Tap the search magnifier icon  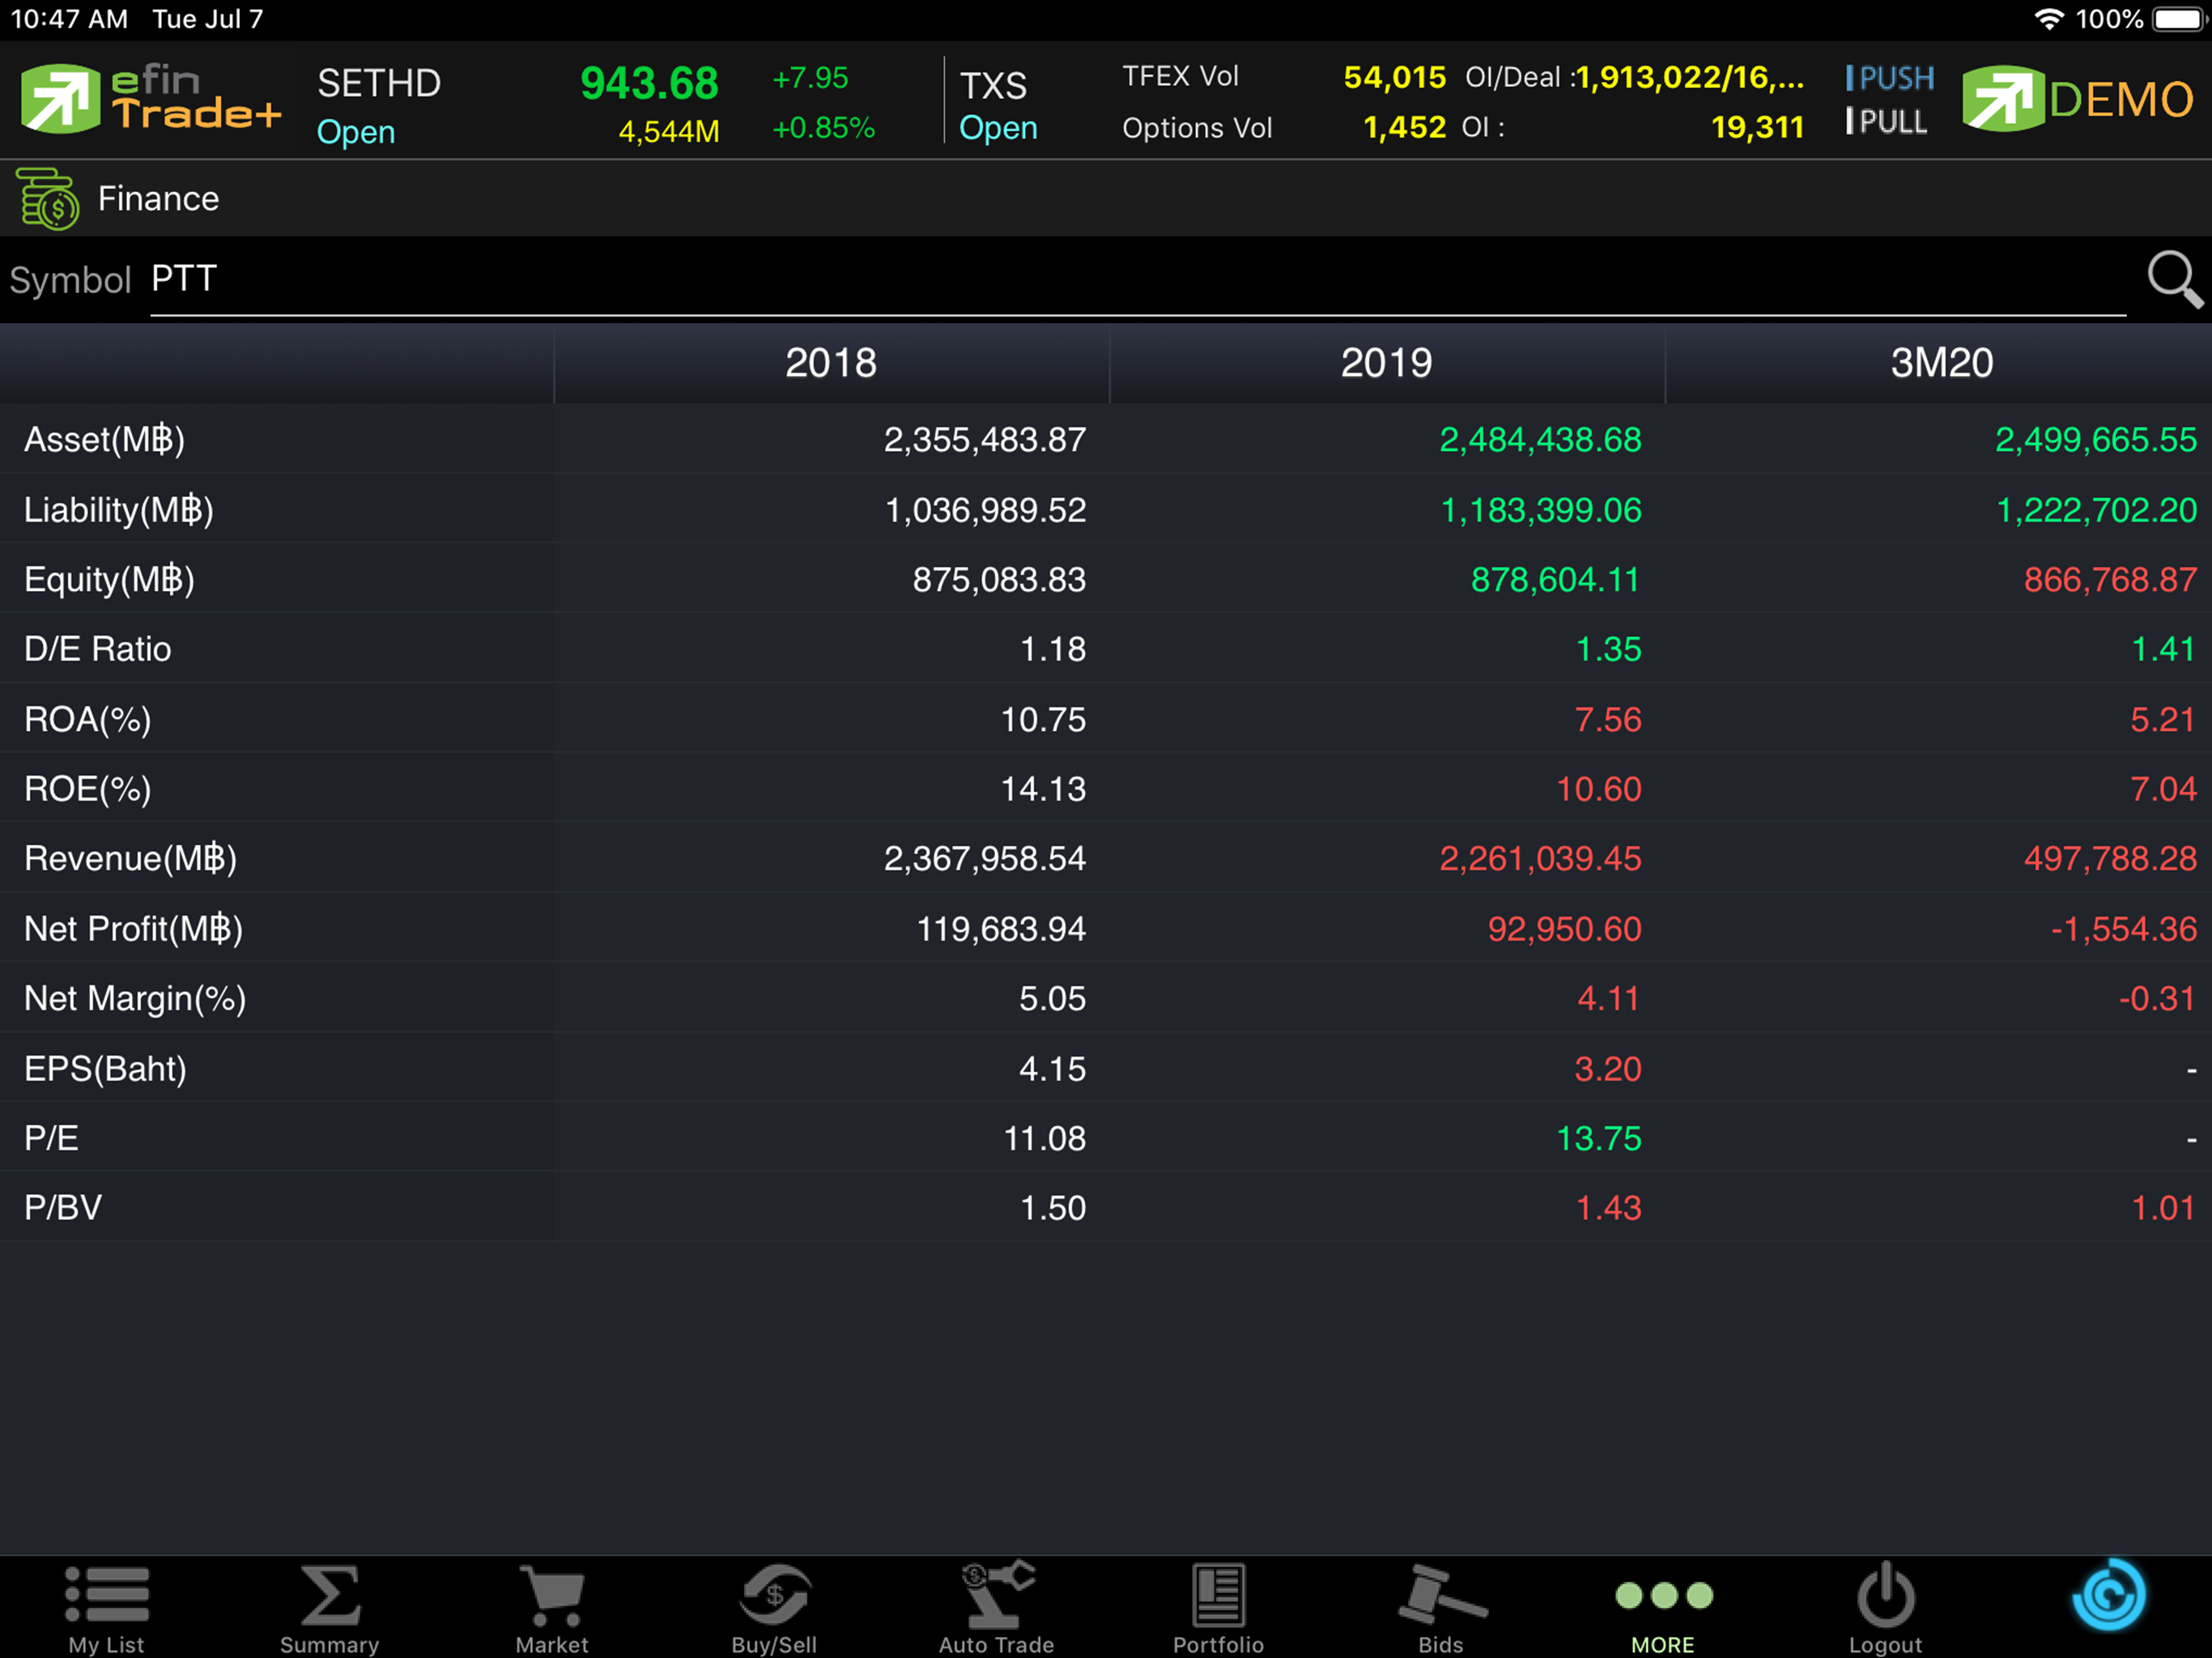coord(2174,280)
